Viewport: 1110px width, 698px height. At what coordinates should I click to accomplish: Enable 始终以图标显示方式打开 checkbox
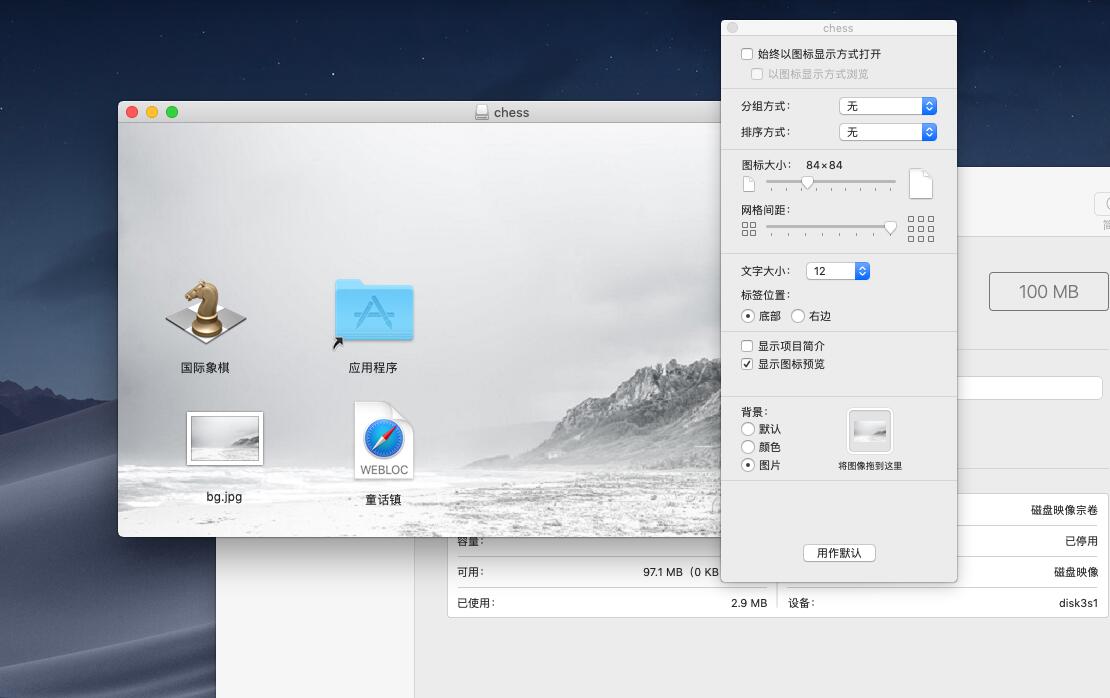point(746,54)
